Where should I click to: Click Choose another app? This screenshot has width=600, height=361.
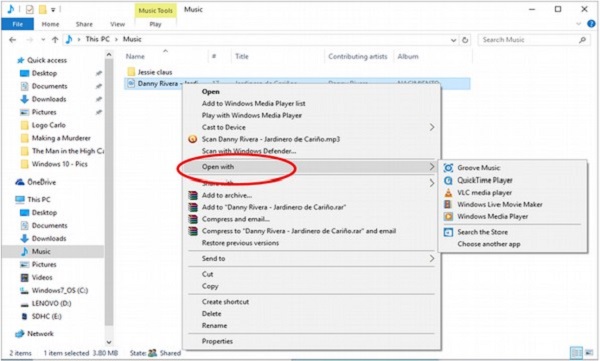pos(489,244)
